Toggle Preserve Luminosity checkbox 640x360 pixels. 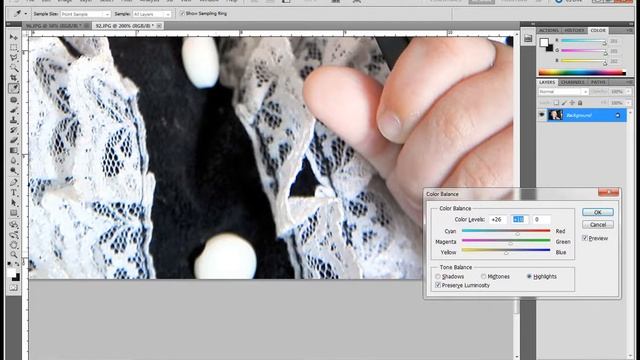(x=438, y=285)
